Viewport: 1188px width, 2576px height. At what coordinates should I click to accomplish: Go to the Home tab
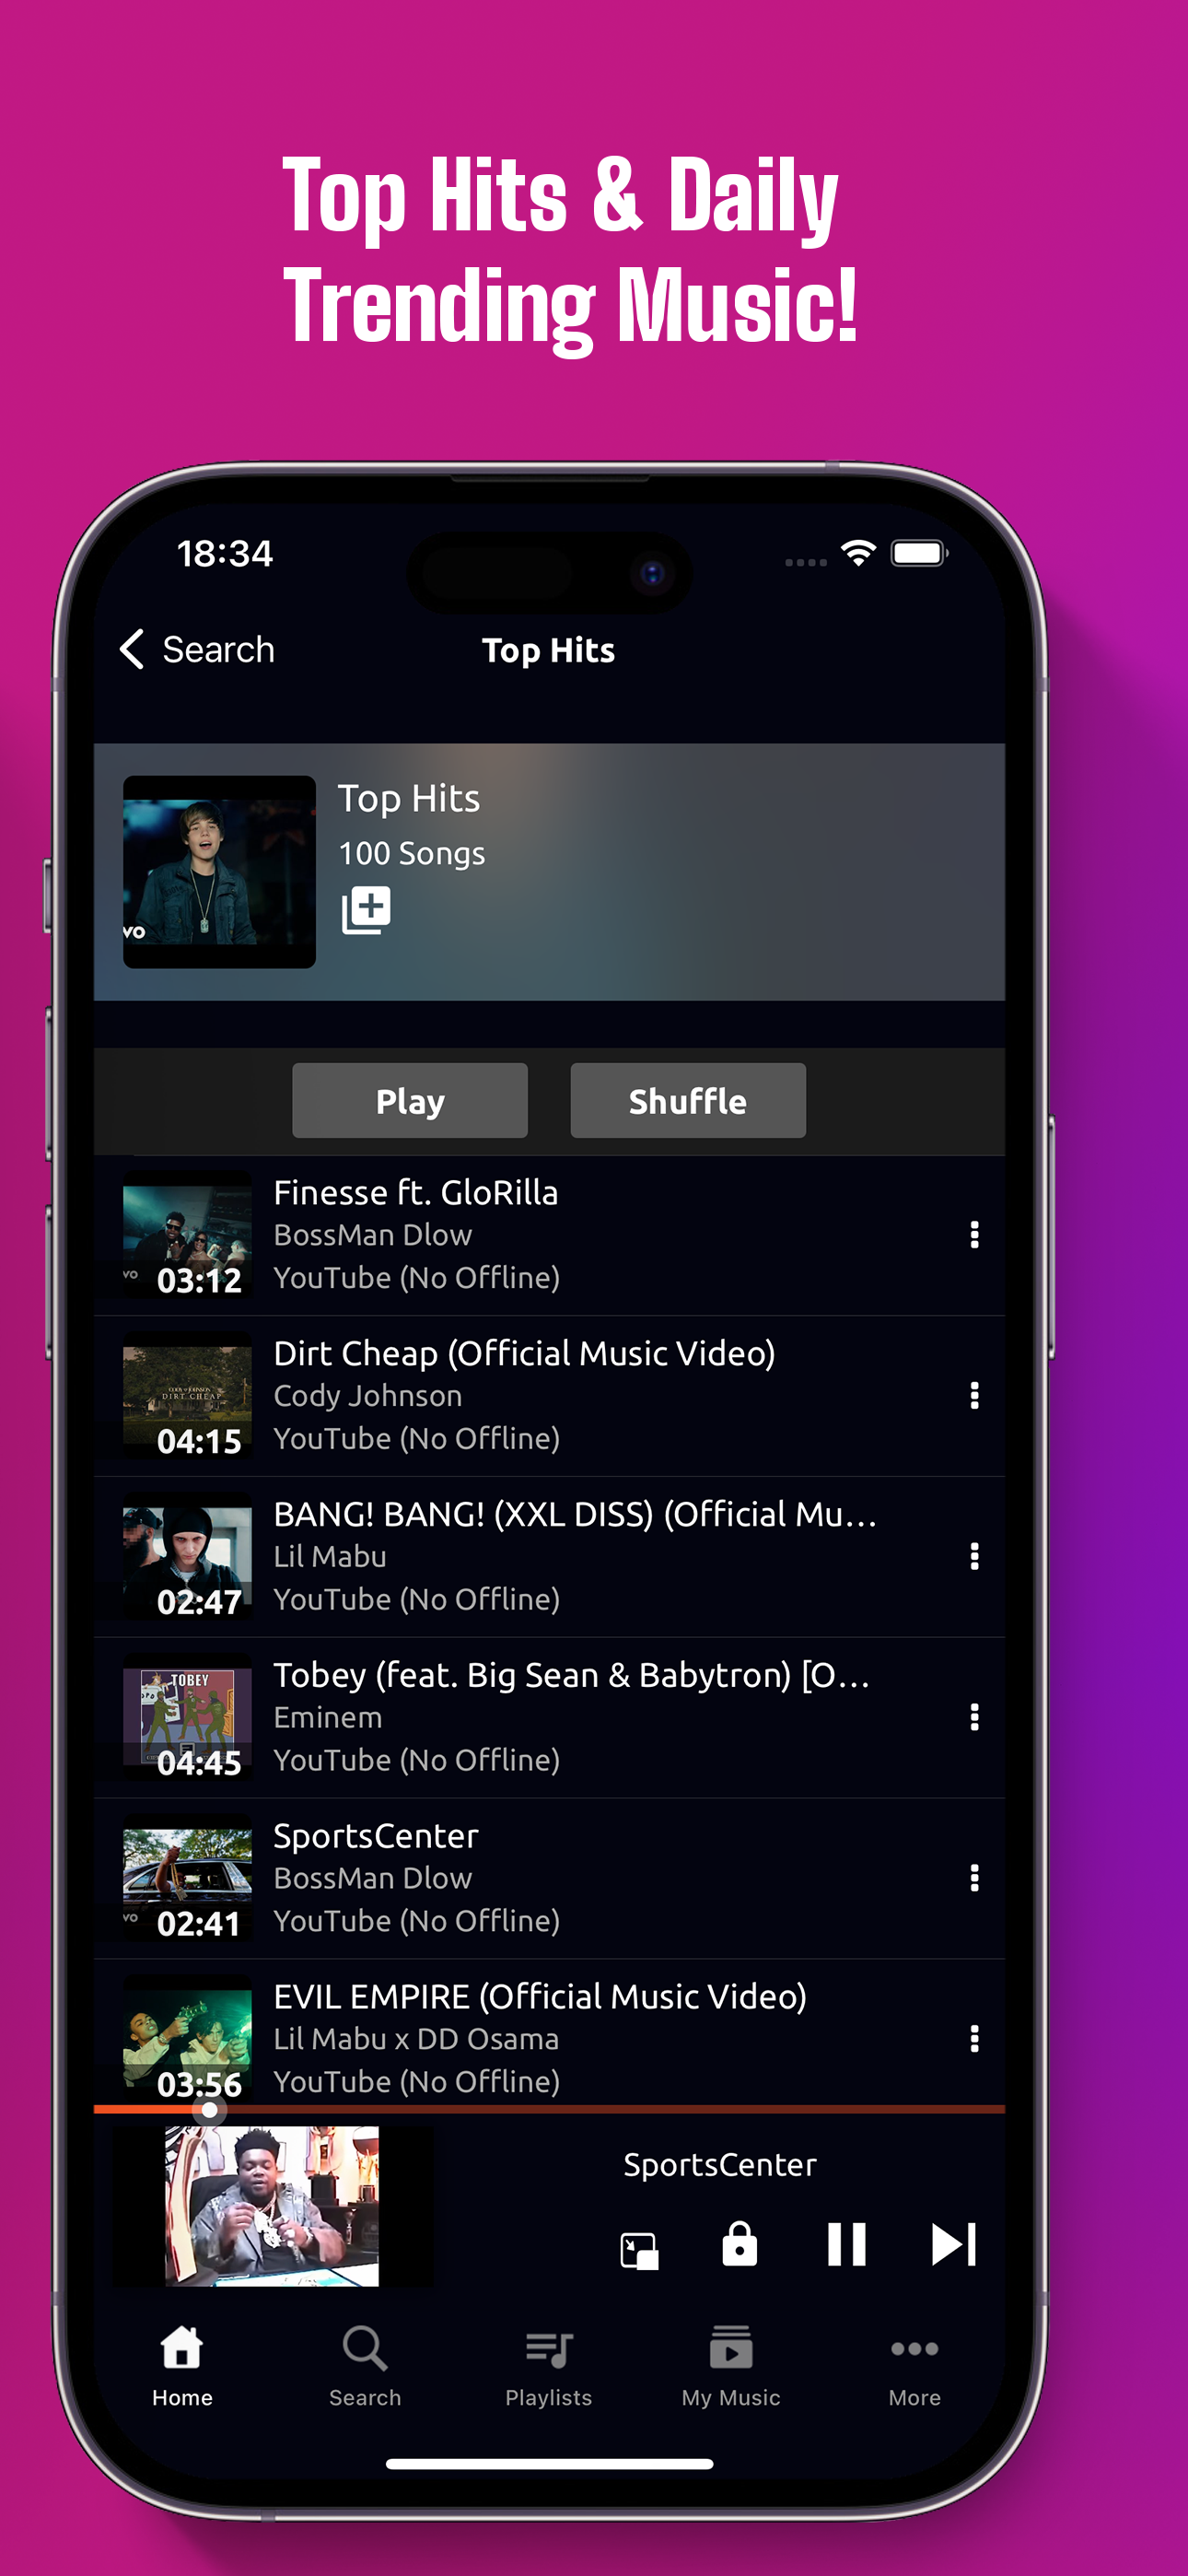pyautogui.click(x=182, y=2367)
